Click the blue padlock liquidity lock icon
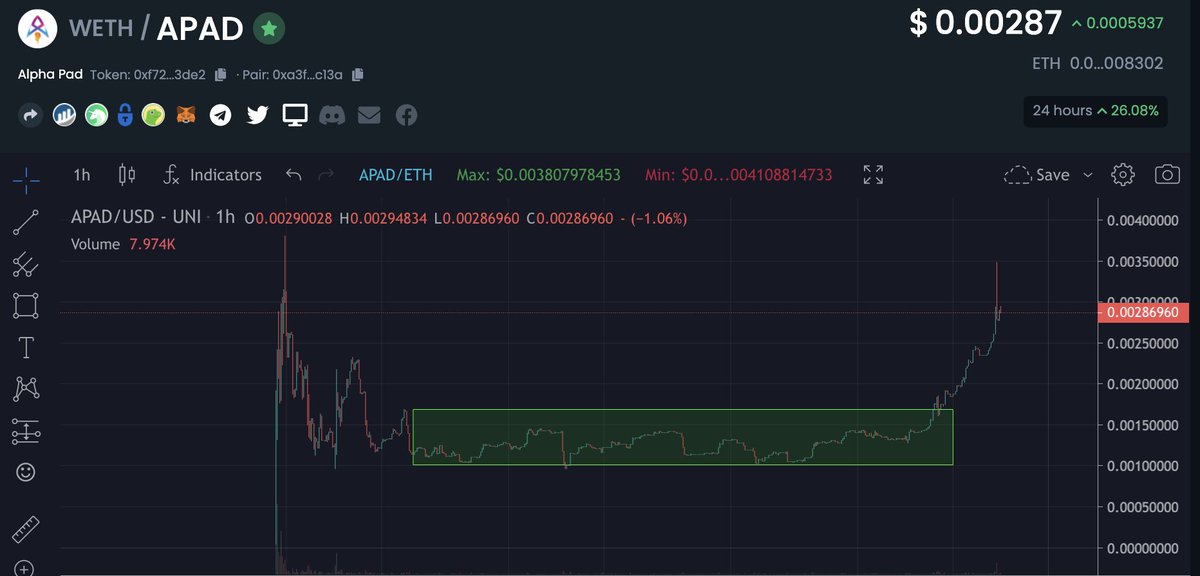This screenshot has height=576, width=1200. click(x=125, y=115)
